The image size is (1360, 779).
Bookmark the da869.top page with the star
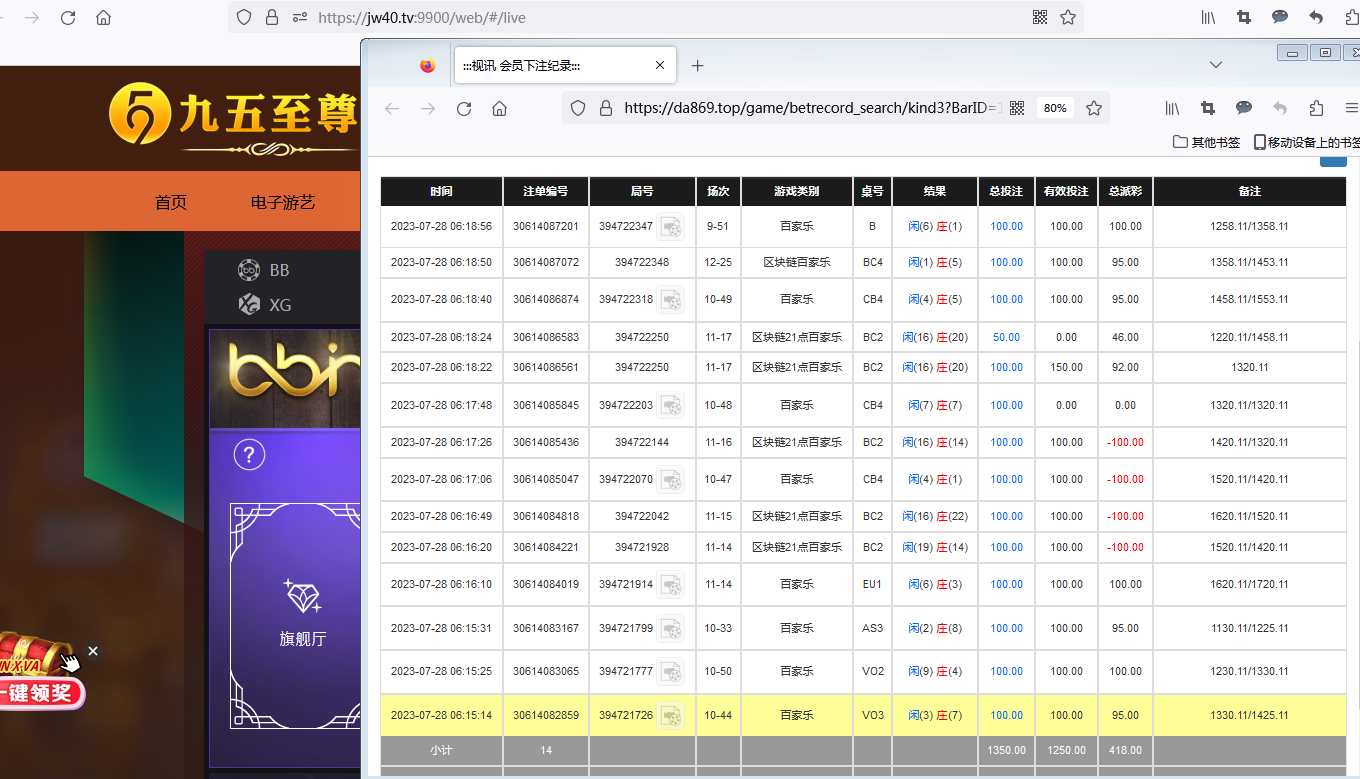pos(1094,108)
